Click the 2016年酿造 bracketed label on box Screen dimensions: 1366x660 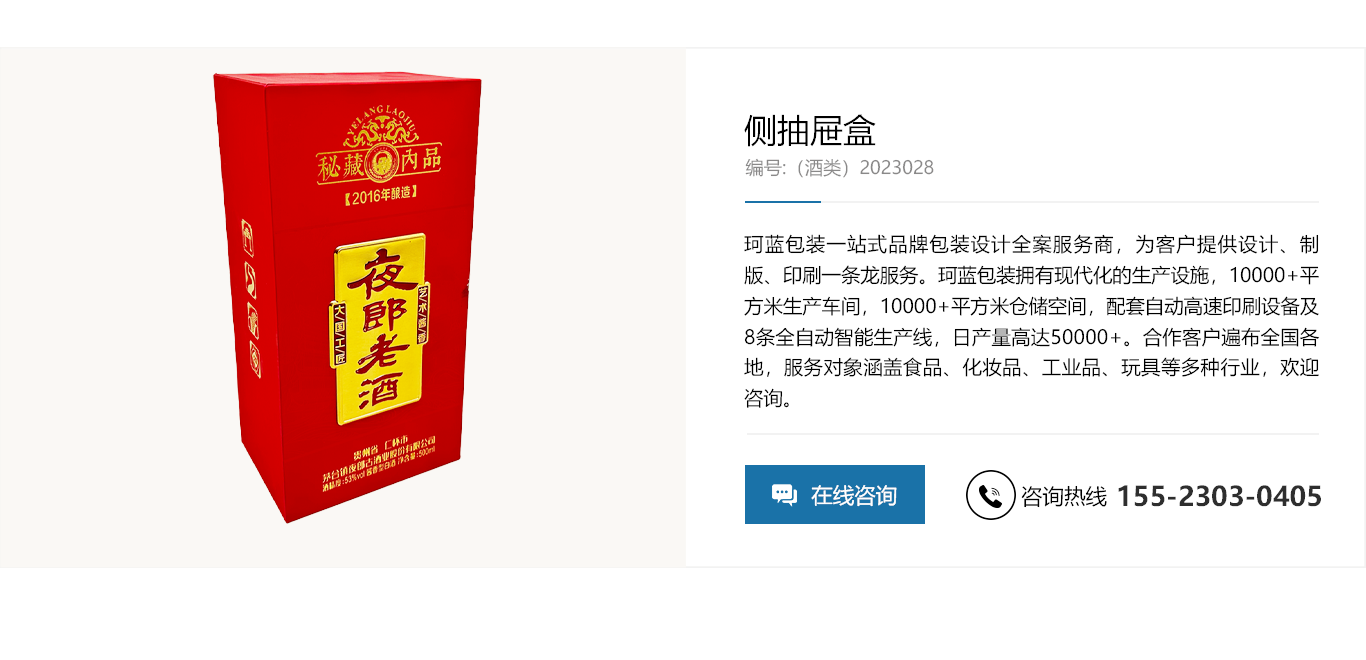click(x=379, y=195)
